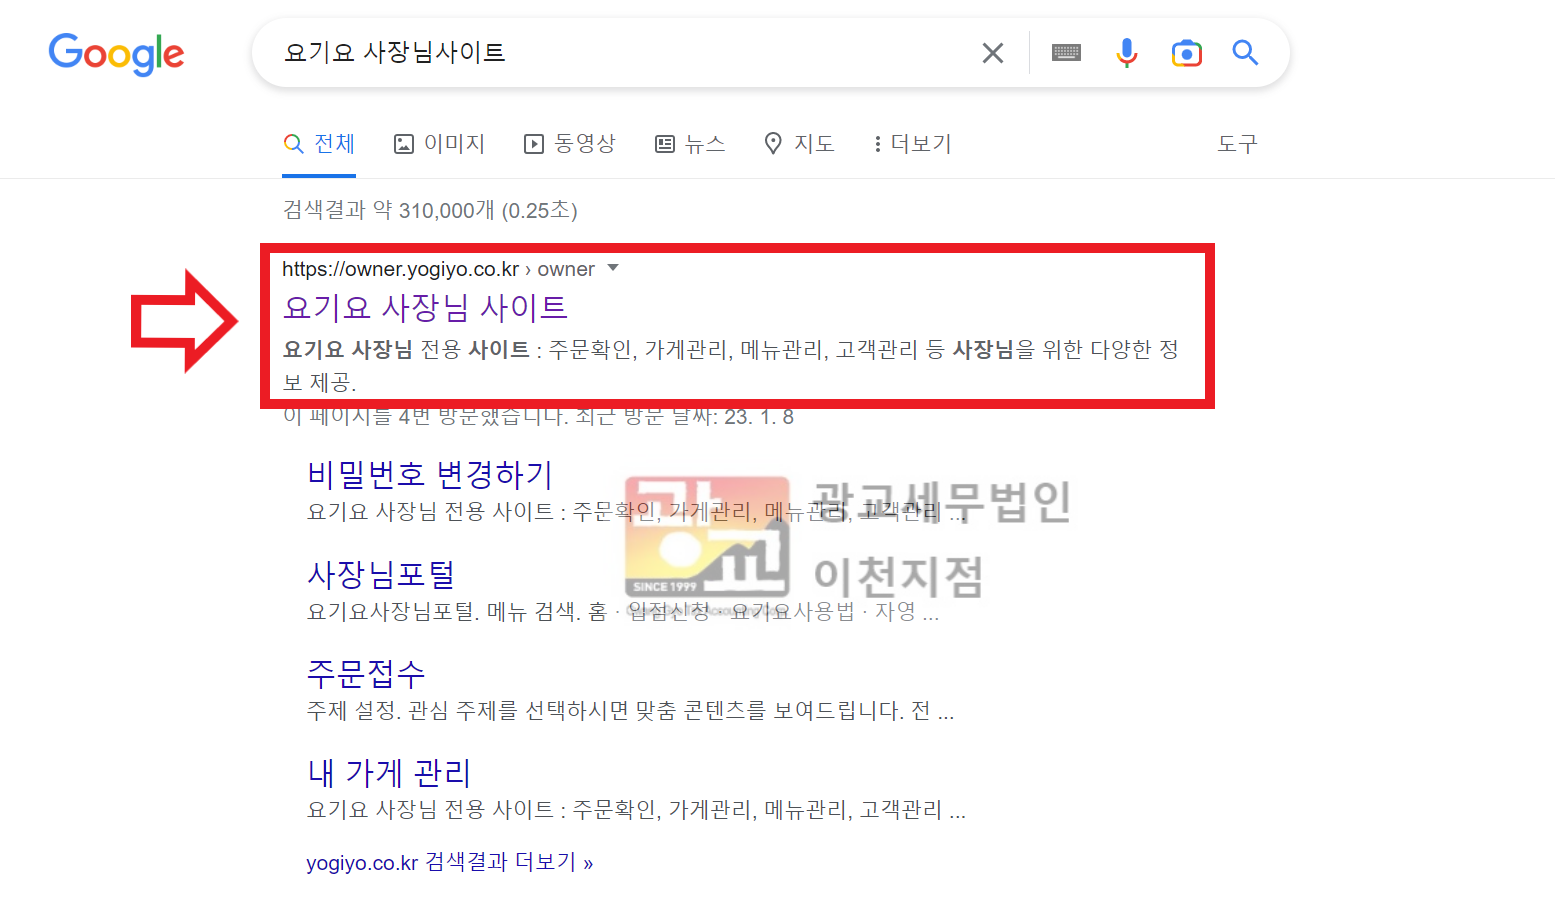
Task: Open the 주문접수 sitelink
Action: pyautogui.click(x=366, y=673)
